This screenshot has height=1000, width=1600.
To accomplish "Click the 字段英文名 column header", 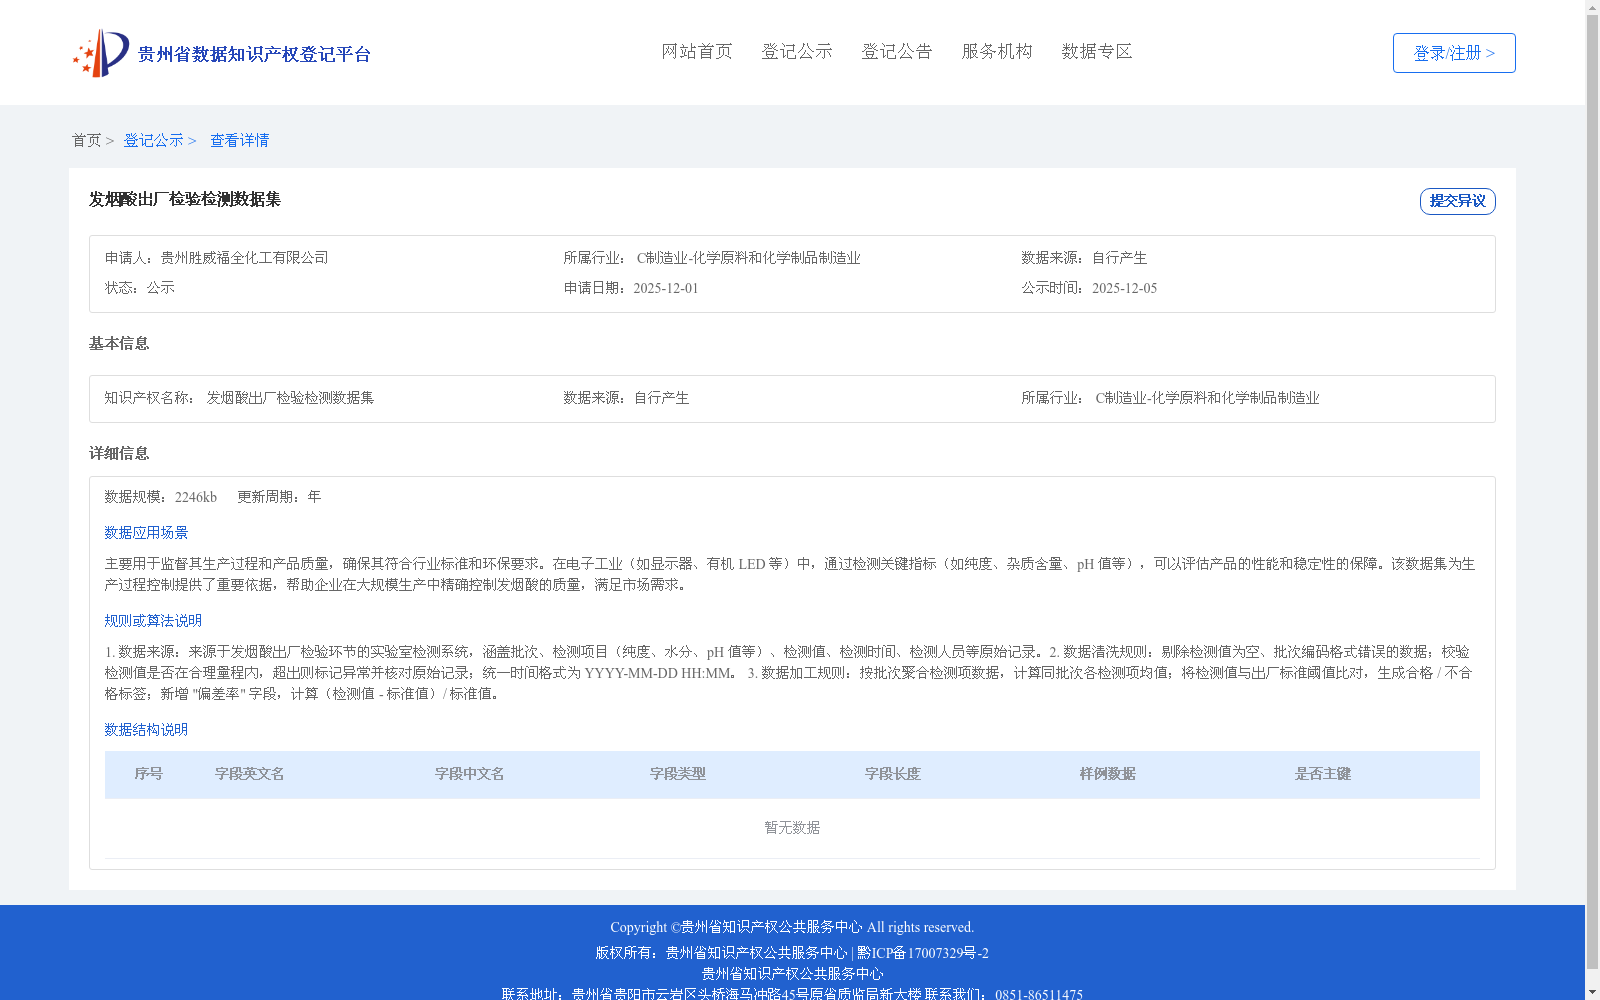I will tap(250, 774).
